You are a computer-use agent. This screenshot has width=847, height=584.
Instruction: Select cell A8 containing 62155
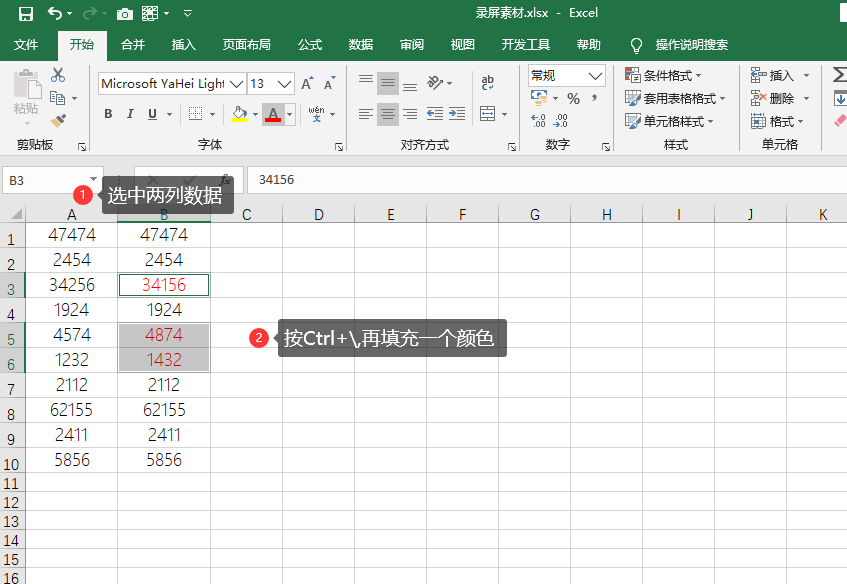point(71,410)
